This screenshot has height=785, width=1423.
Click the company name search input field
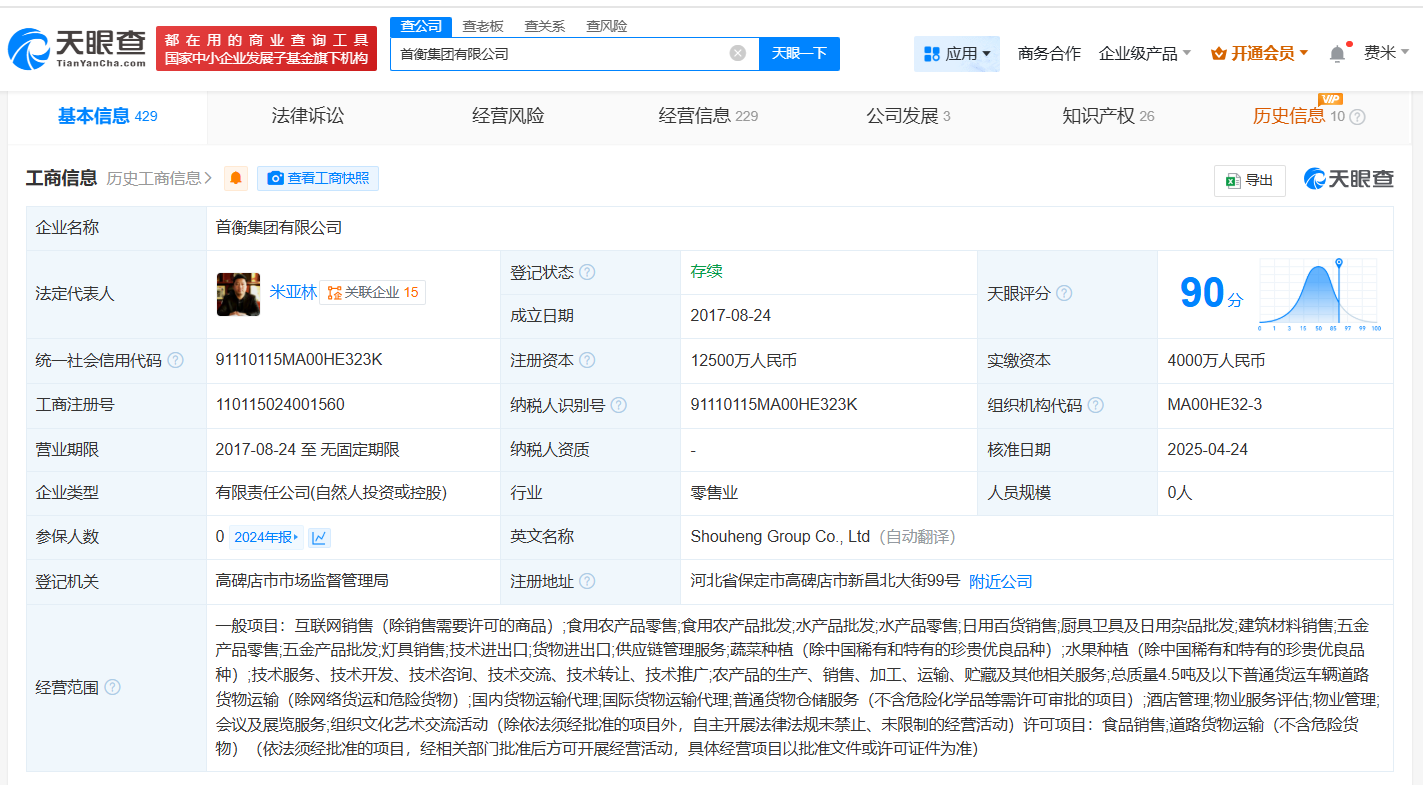tap(560, 53)
